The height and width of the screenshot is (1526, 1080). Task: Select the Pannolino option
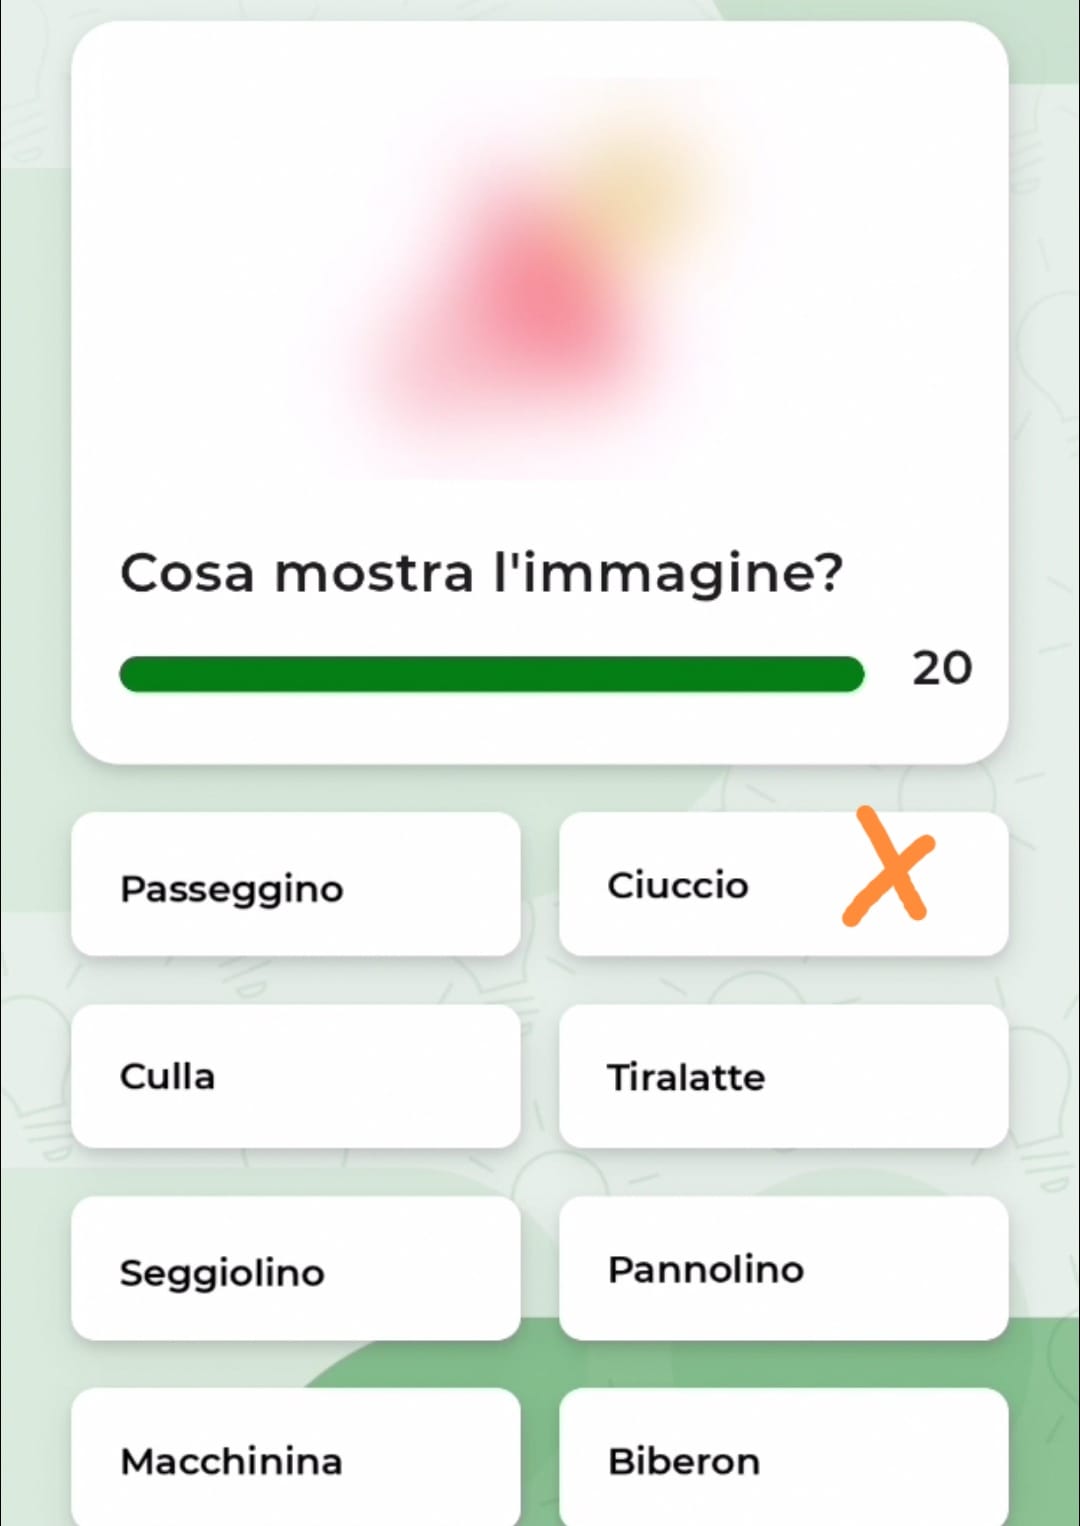coord(783,1270)
